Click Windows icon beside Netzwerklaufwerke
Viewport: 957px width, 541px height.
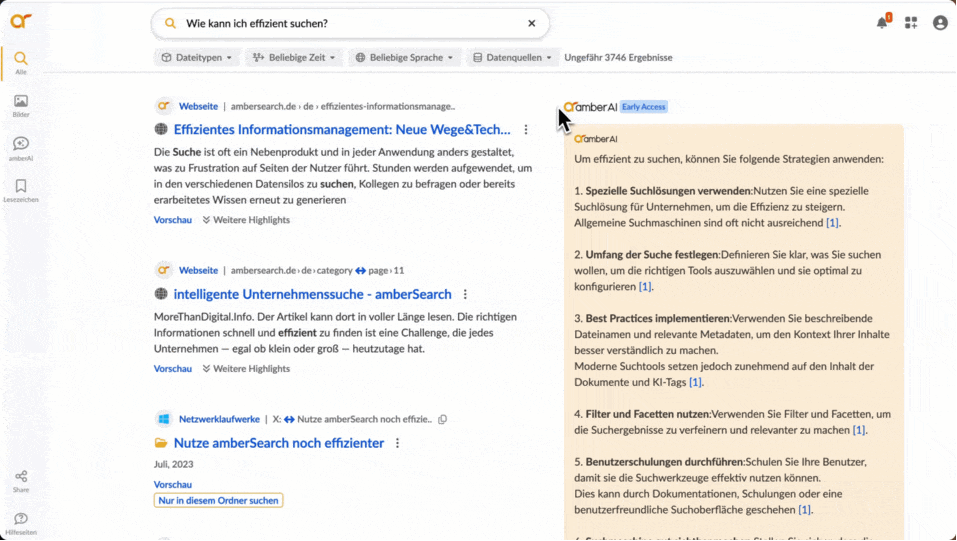click(x=164, y=419)
